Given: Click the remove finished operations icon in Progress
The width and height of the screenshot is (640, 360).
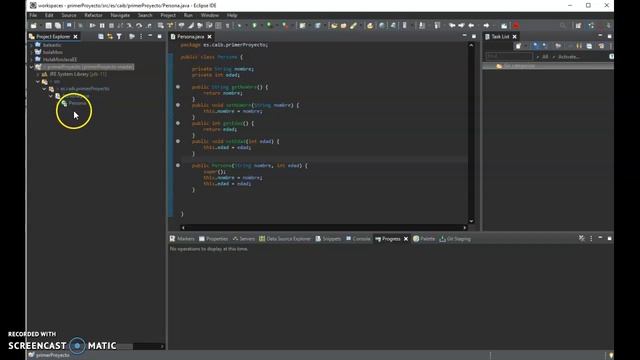Looking at the screenshot, I should pos(582,238).
